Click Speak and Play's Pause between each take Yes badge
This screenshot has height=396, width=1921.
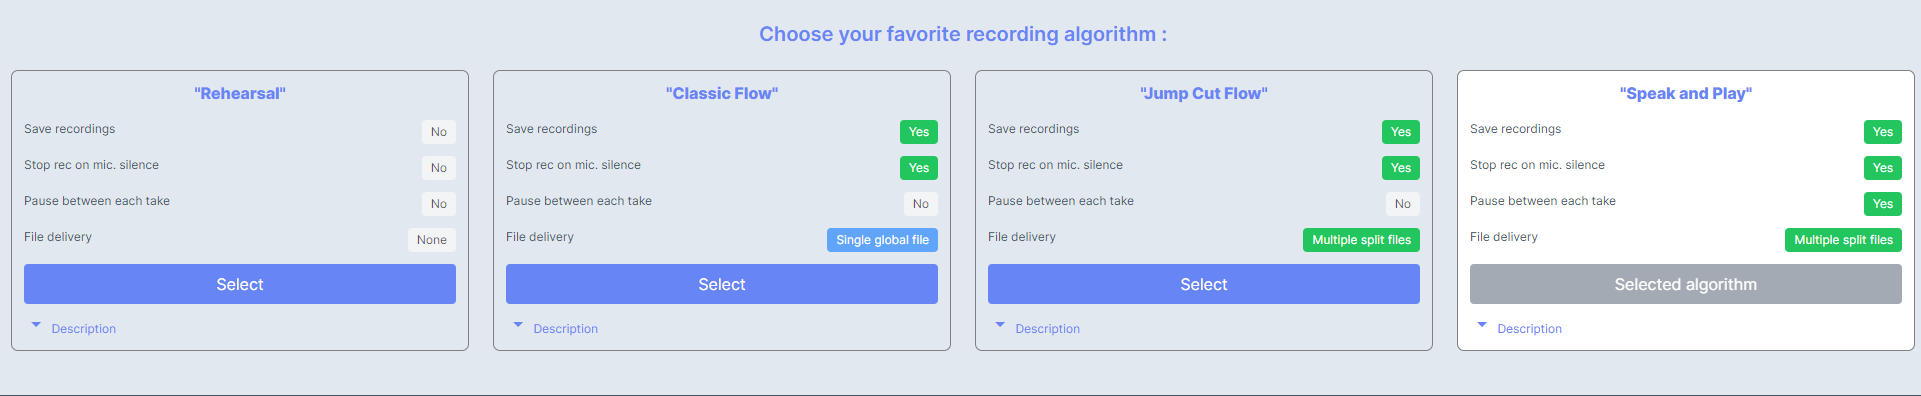(1883, 204)
